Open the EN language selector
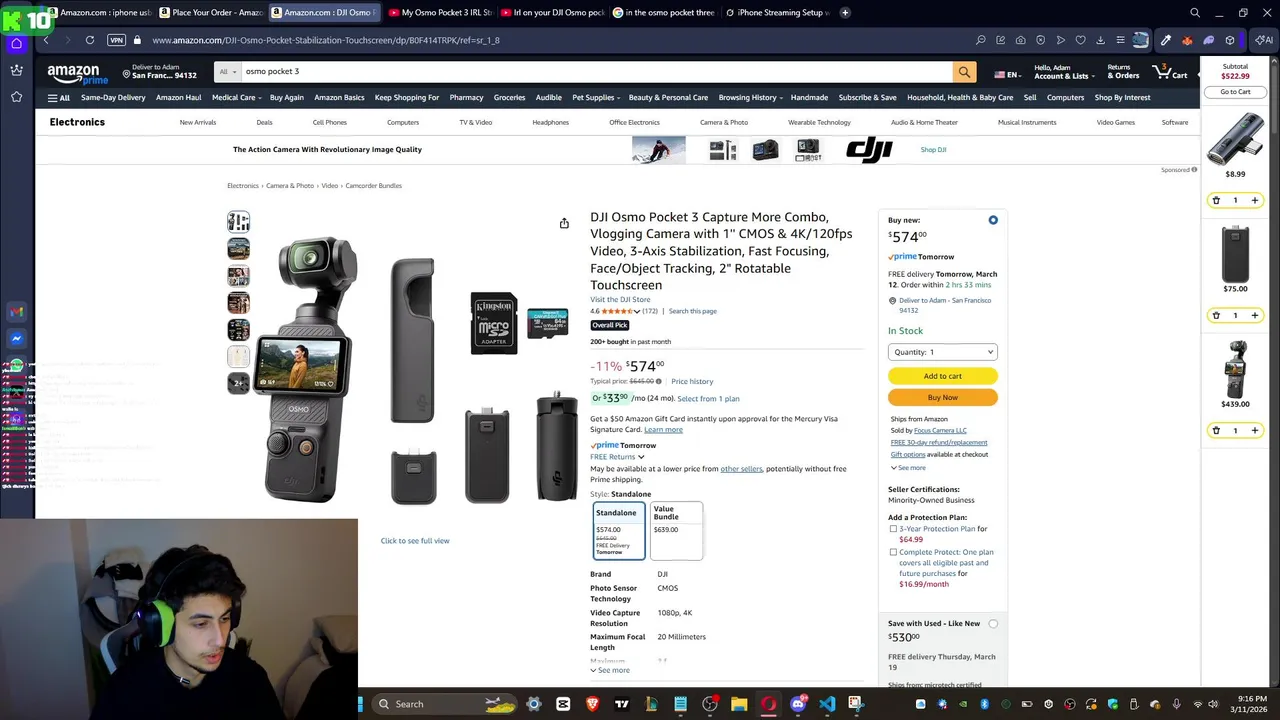 tap(1007, 75)
